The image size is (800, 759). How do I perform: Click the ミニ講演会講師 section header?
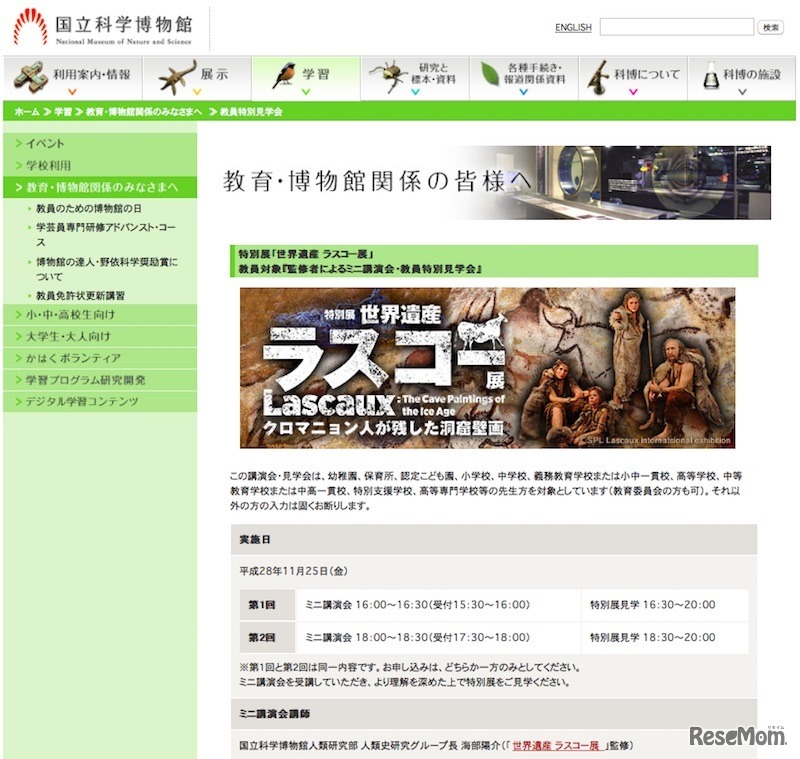[494, 714]
